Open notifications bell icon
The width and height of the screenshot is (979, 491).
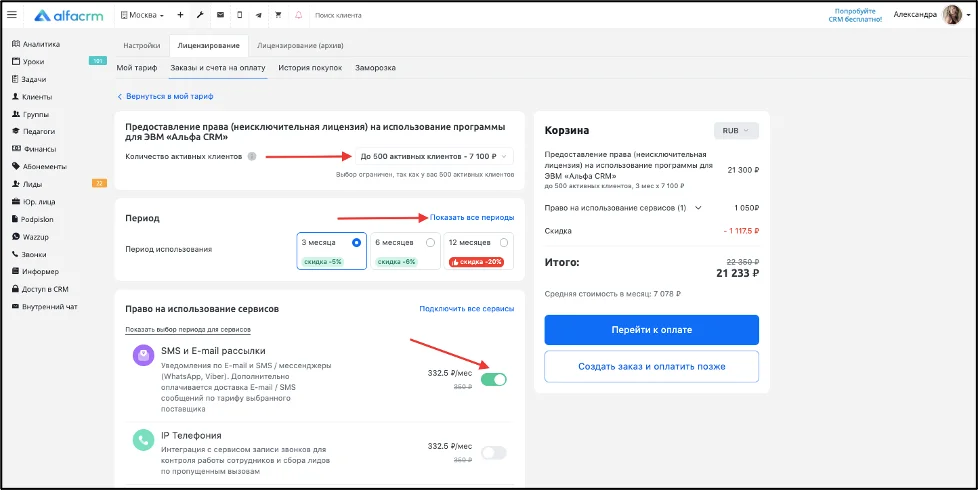click(x=298, y=15)
